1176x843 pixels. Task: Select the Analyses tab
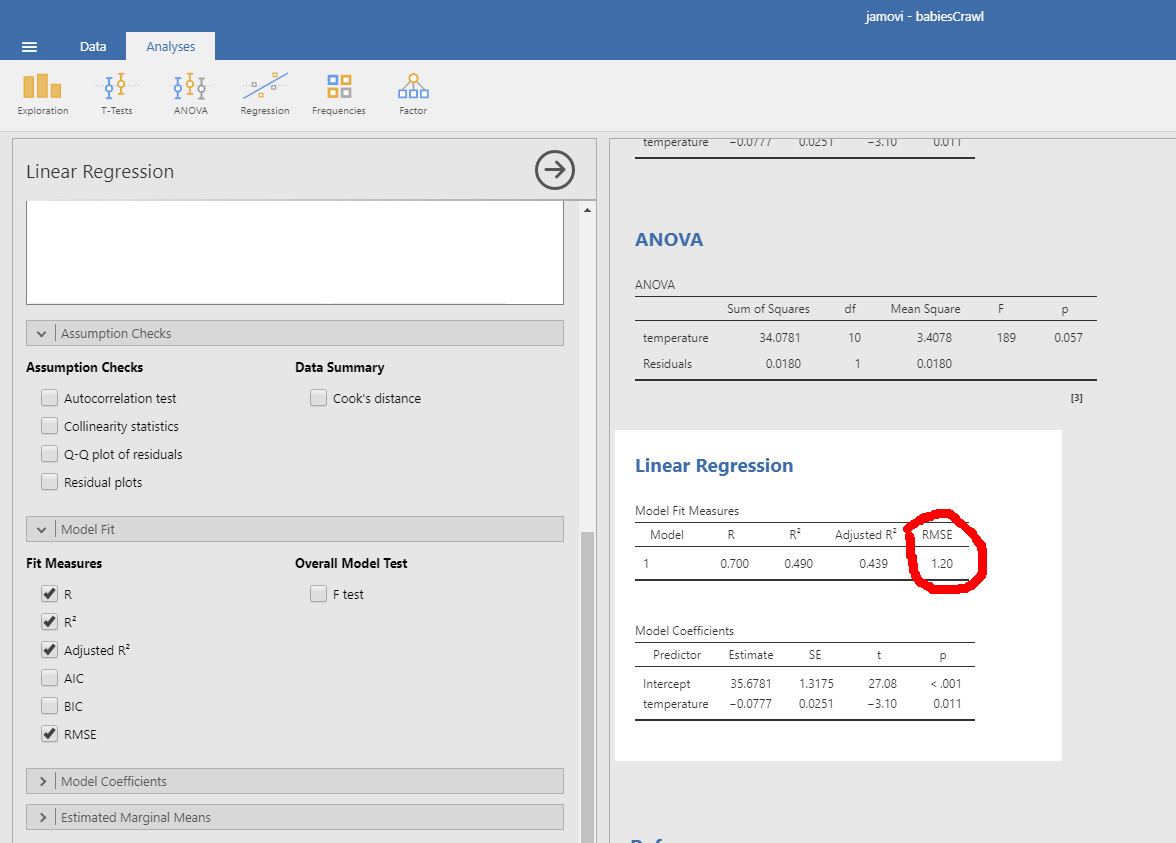[170, 45]
